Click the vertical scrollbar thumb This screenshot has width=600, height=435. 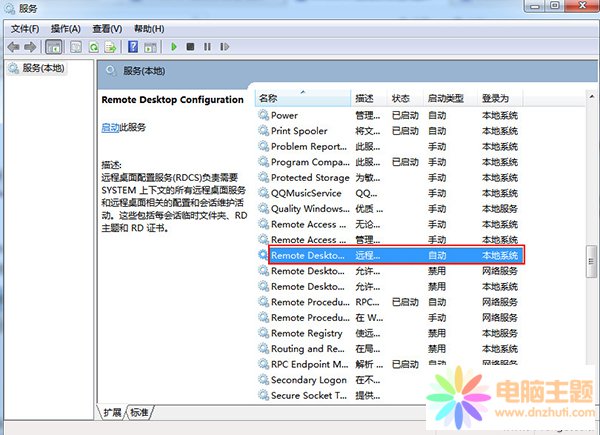[591, 261]
